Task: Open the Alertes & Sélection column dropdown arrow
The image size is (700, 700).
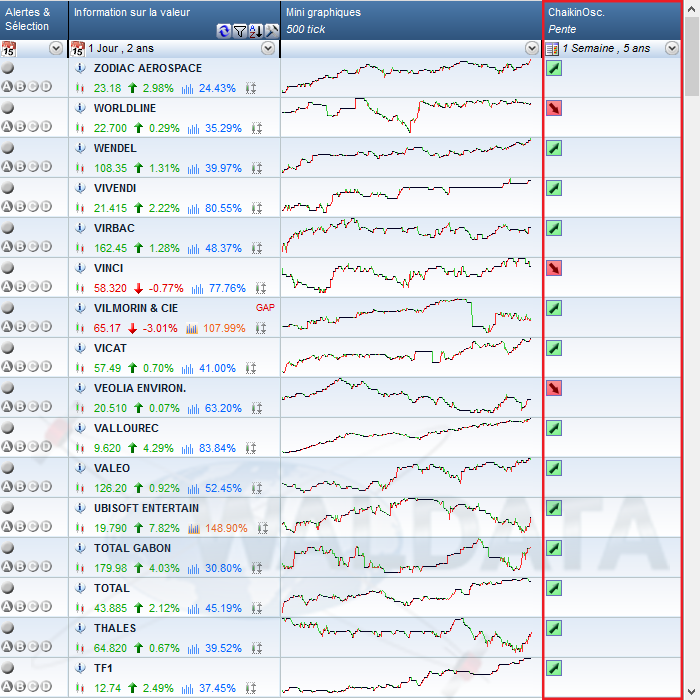Action: [x=56, y=48]
